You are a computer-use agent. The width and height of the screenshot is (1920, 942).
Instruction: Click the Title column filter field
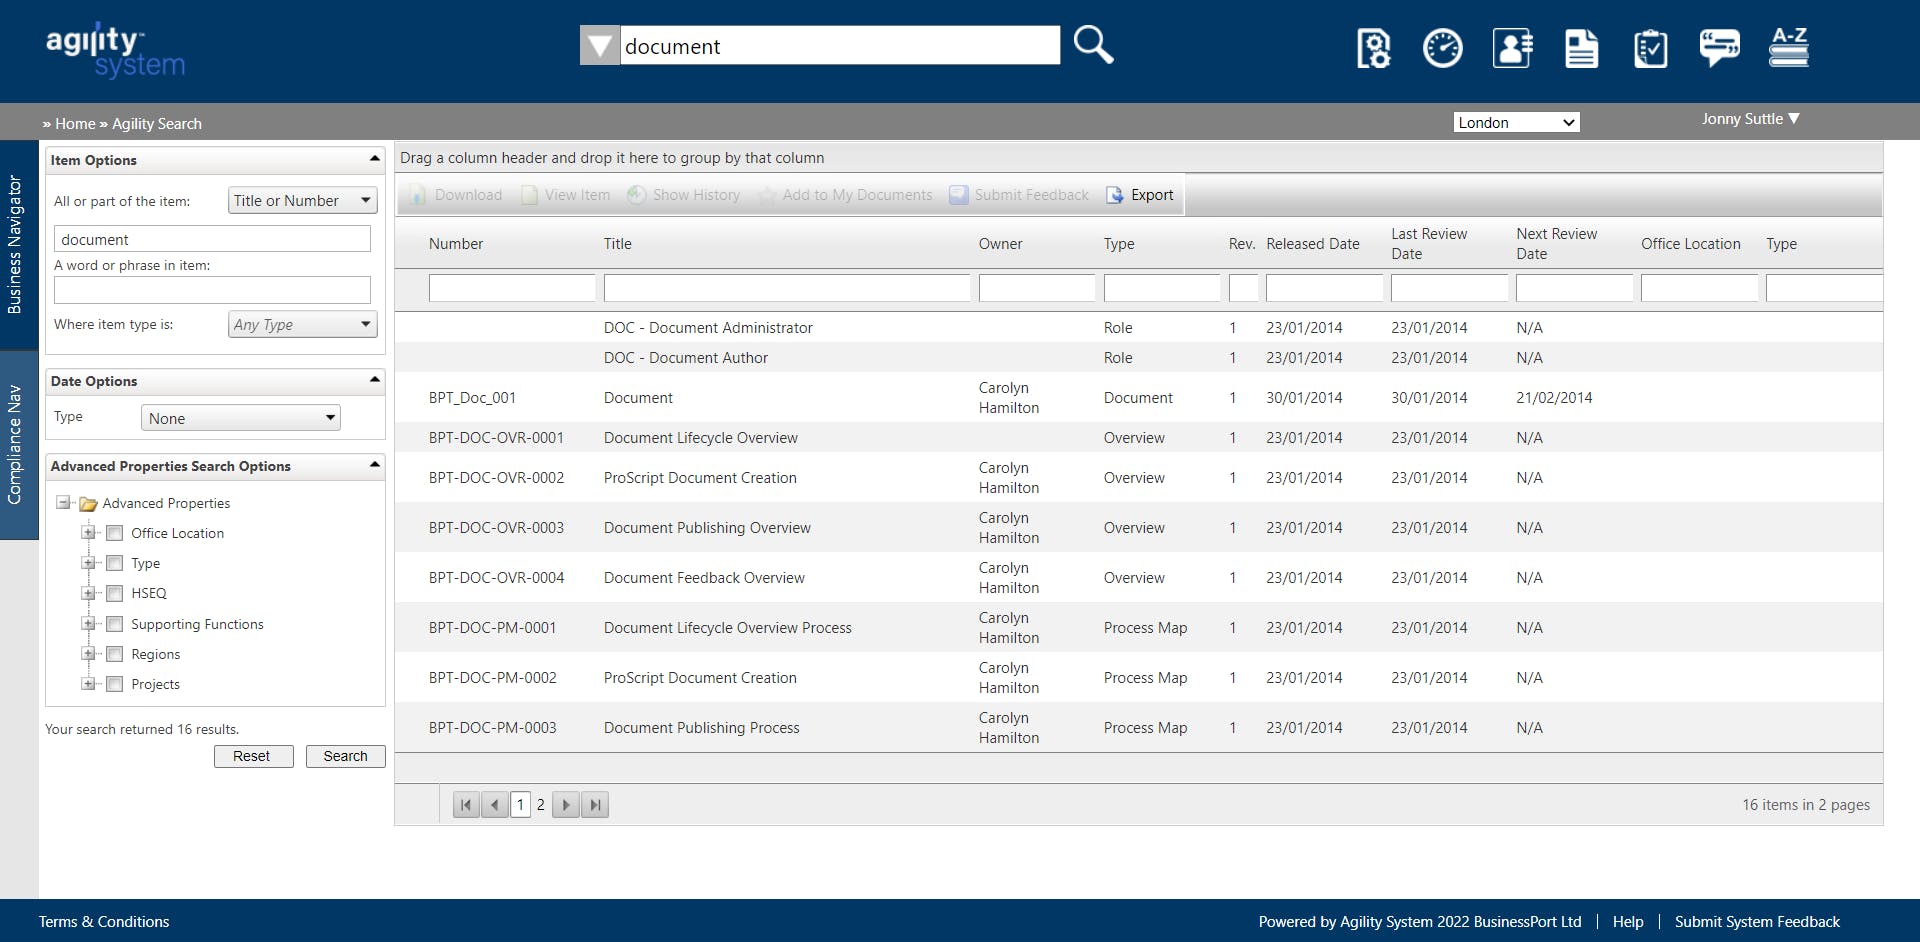pyautogui.click(x=786, y=288)
